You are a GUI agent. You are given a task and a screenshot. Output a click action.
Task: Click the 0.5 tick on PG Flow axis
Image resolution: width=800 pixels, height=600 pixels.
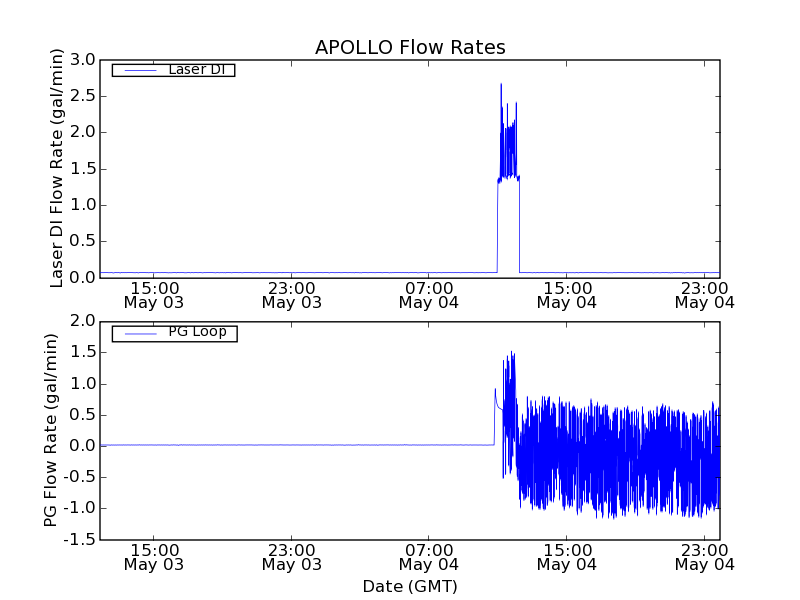(83, 415)
